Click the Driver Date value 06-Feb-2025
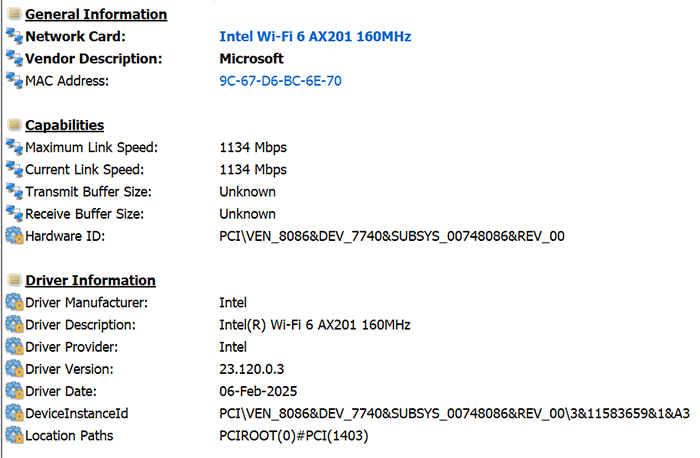Screen dimensions: 700x458 coord(259,391)
